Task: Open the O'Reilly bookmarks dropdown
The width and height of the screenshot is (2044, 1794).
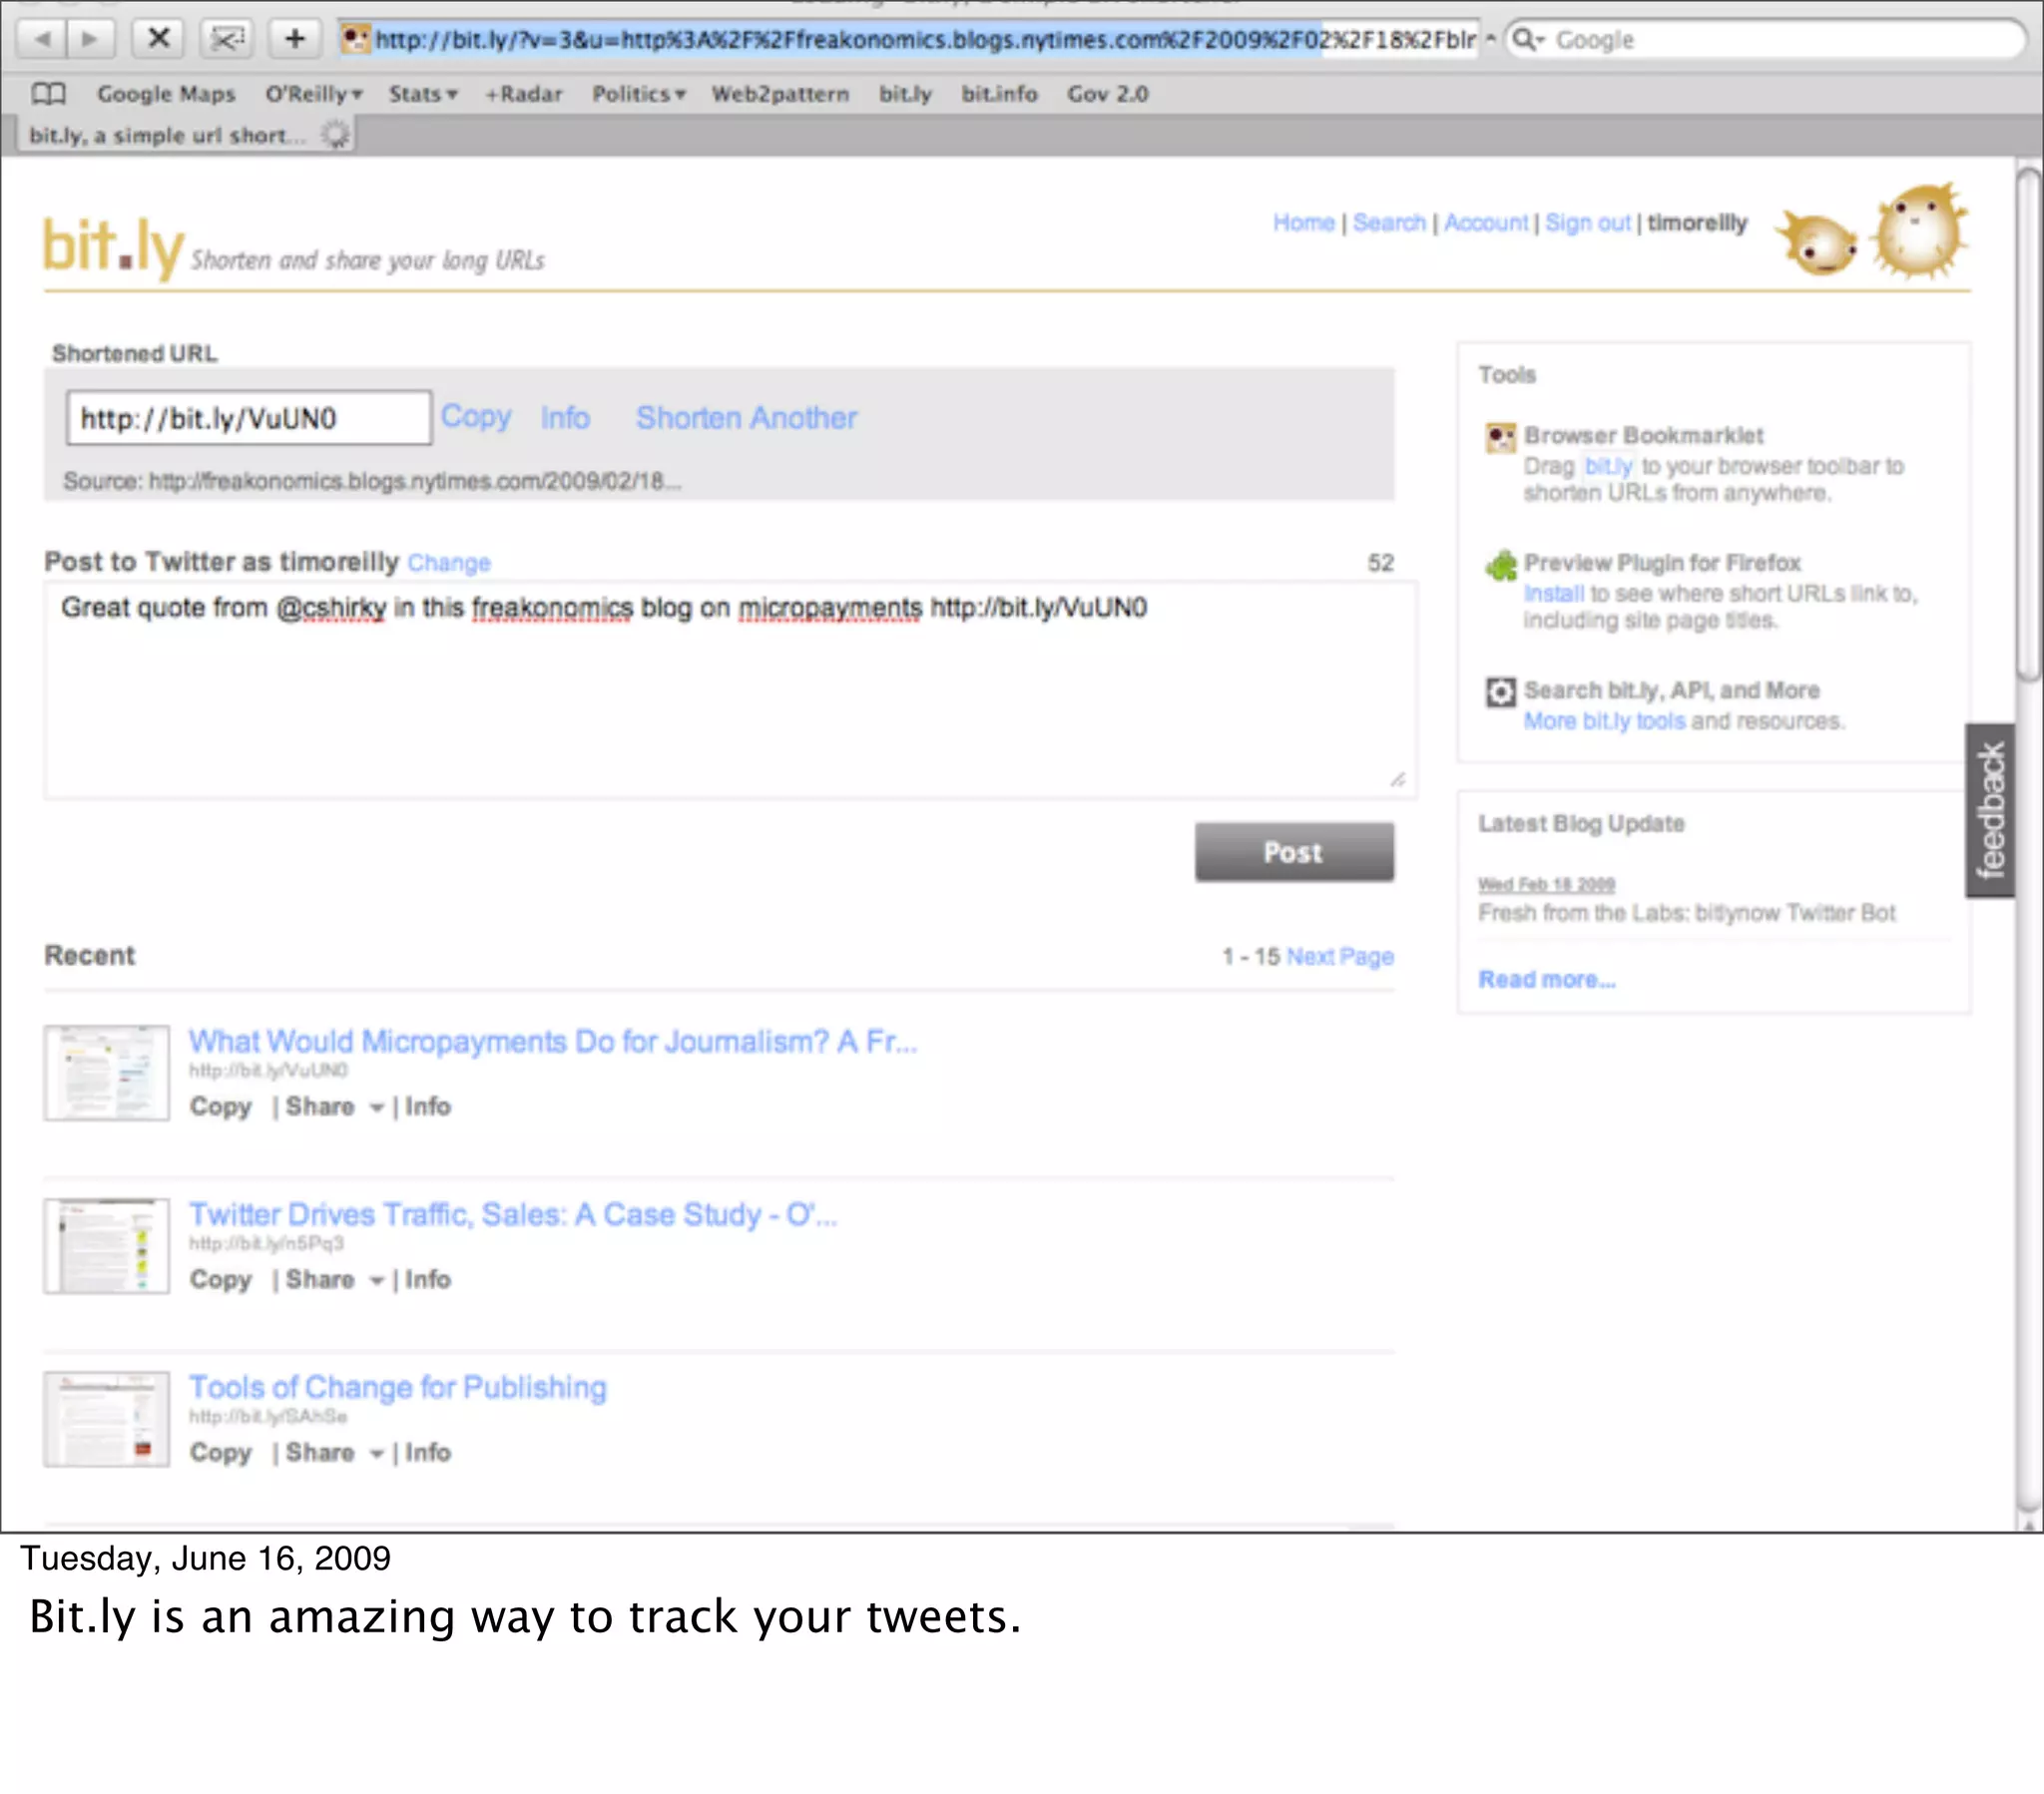Action: pyautogui.click(x=313, y=94)
